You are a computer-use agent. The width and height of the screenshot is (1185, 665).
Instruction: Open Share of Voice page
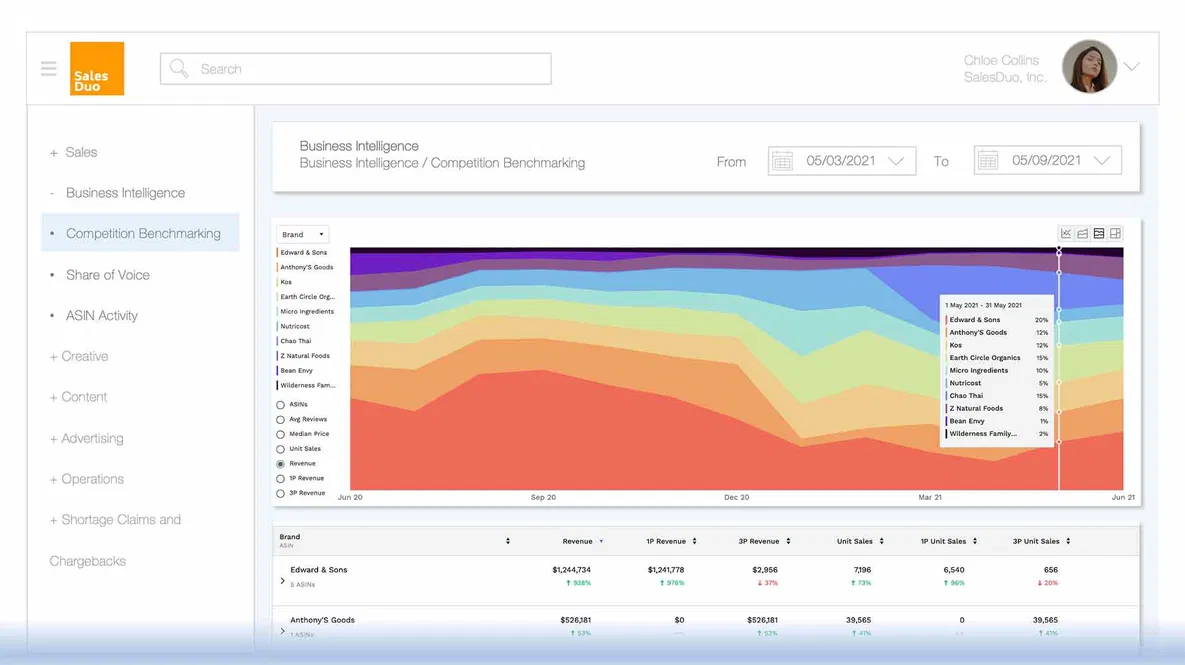click(x=107, y=275)
